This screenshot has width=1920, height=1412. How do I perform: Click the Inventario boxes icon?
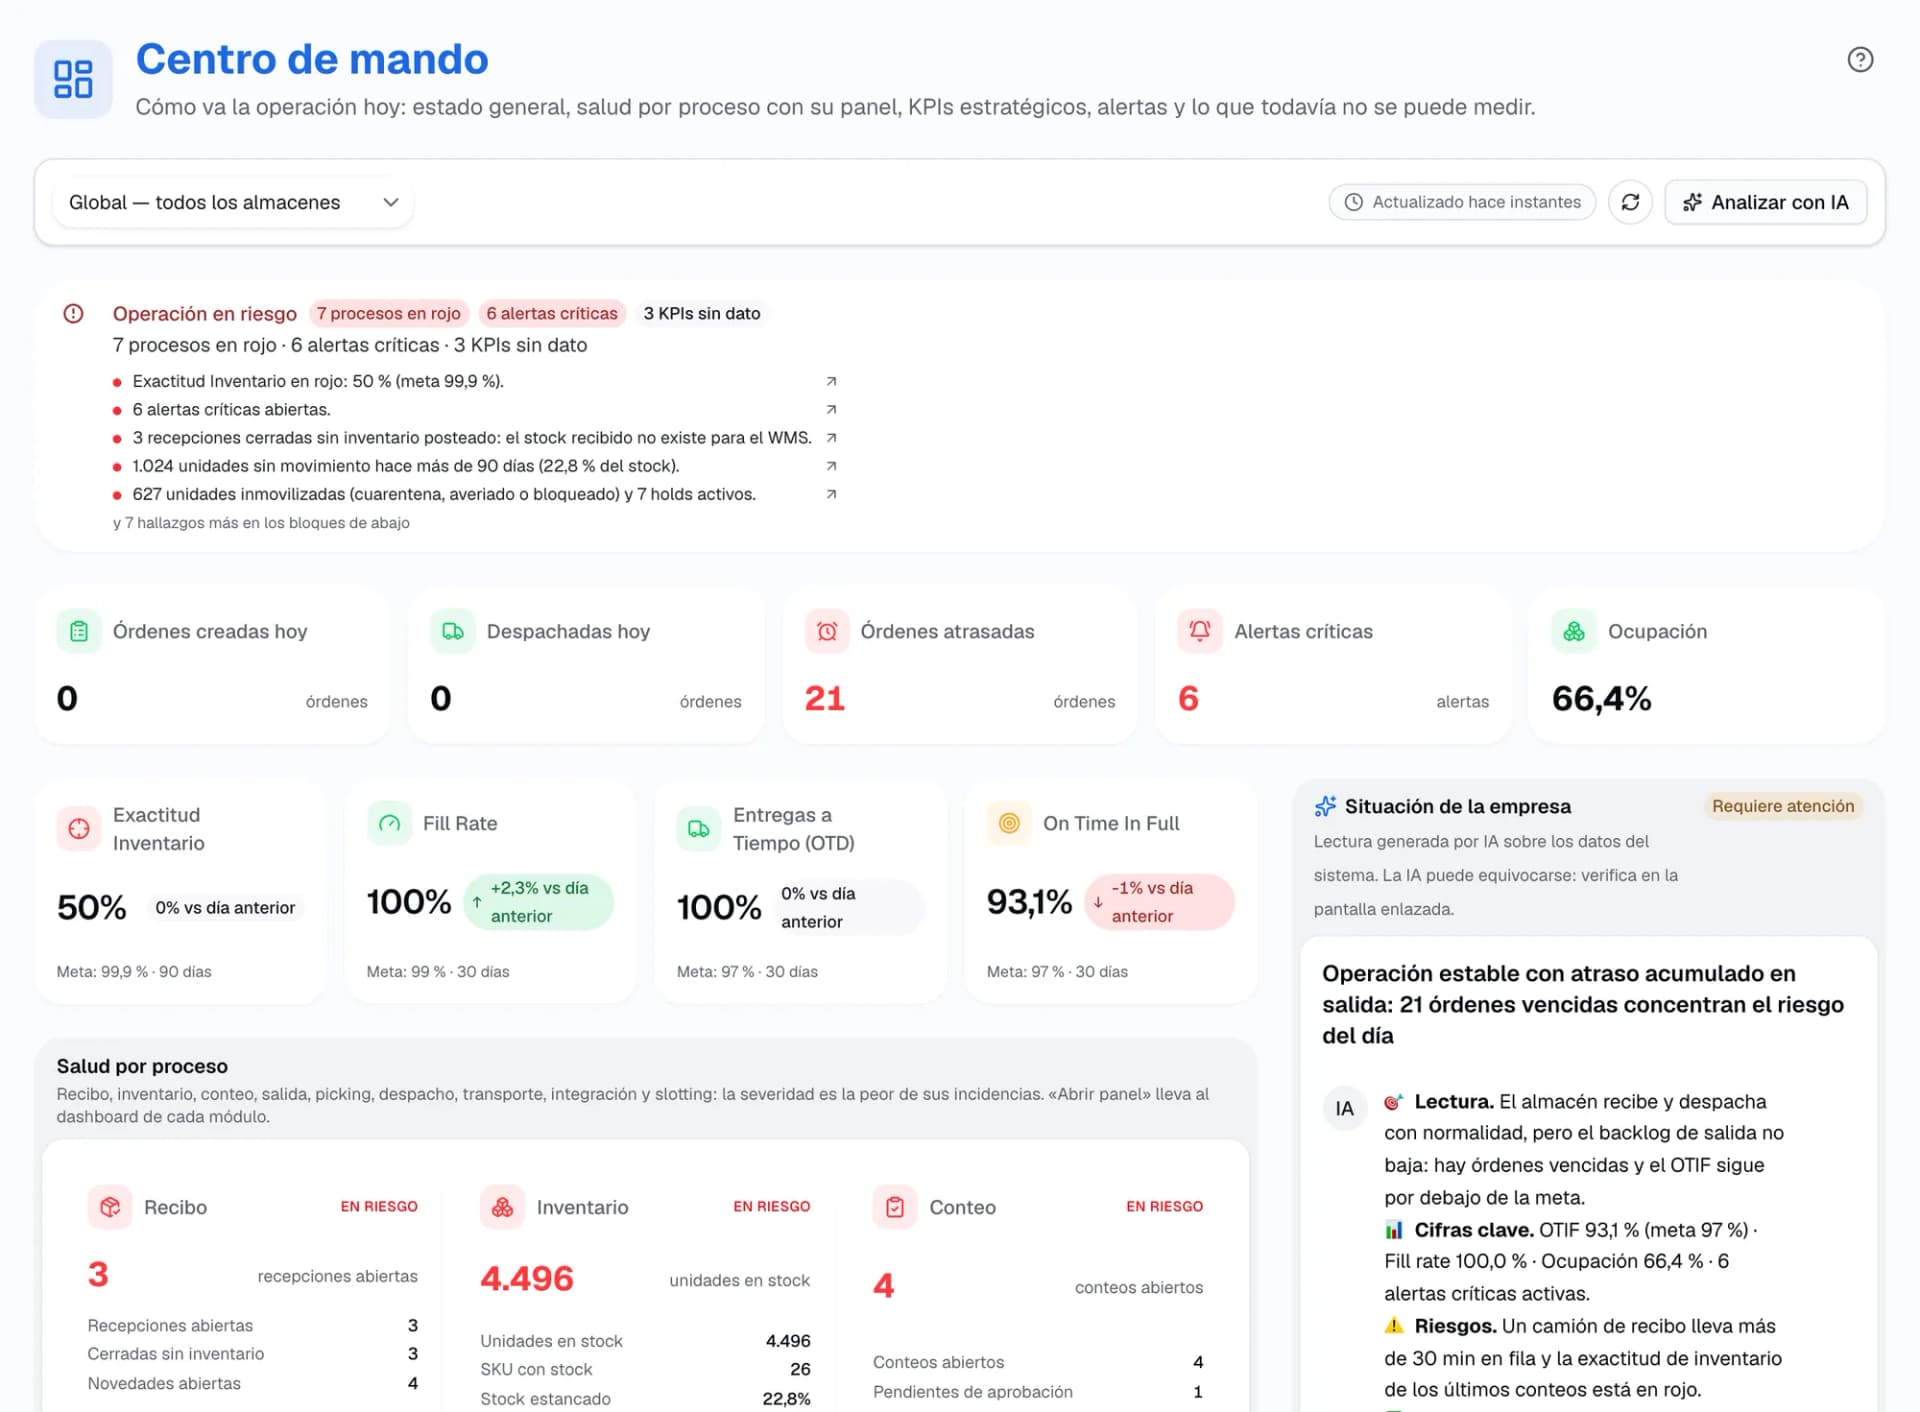(502, 1207)
